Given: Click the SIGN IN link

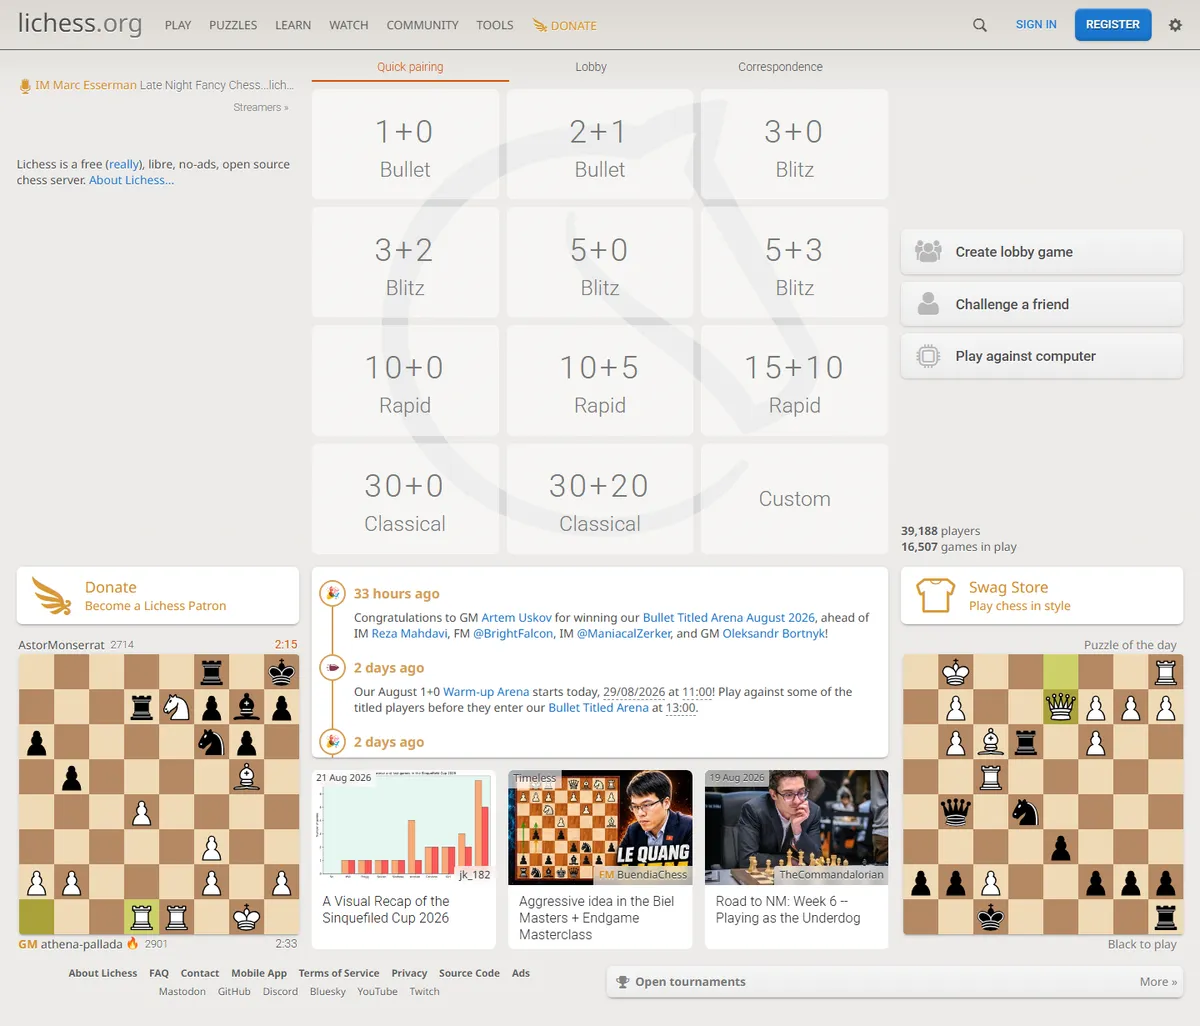Looking at the screenshot, I should click(1036, 25).
